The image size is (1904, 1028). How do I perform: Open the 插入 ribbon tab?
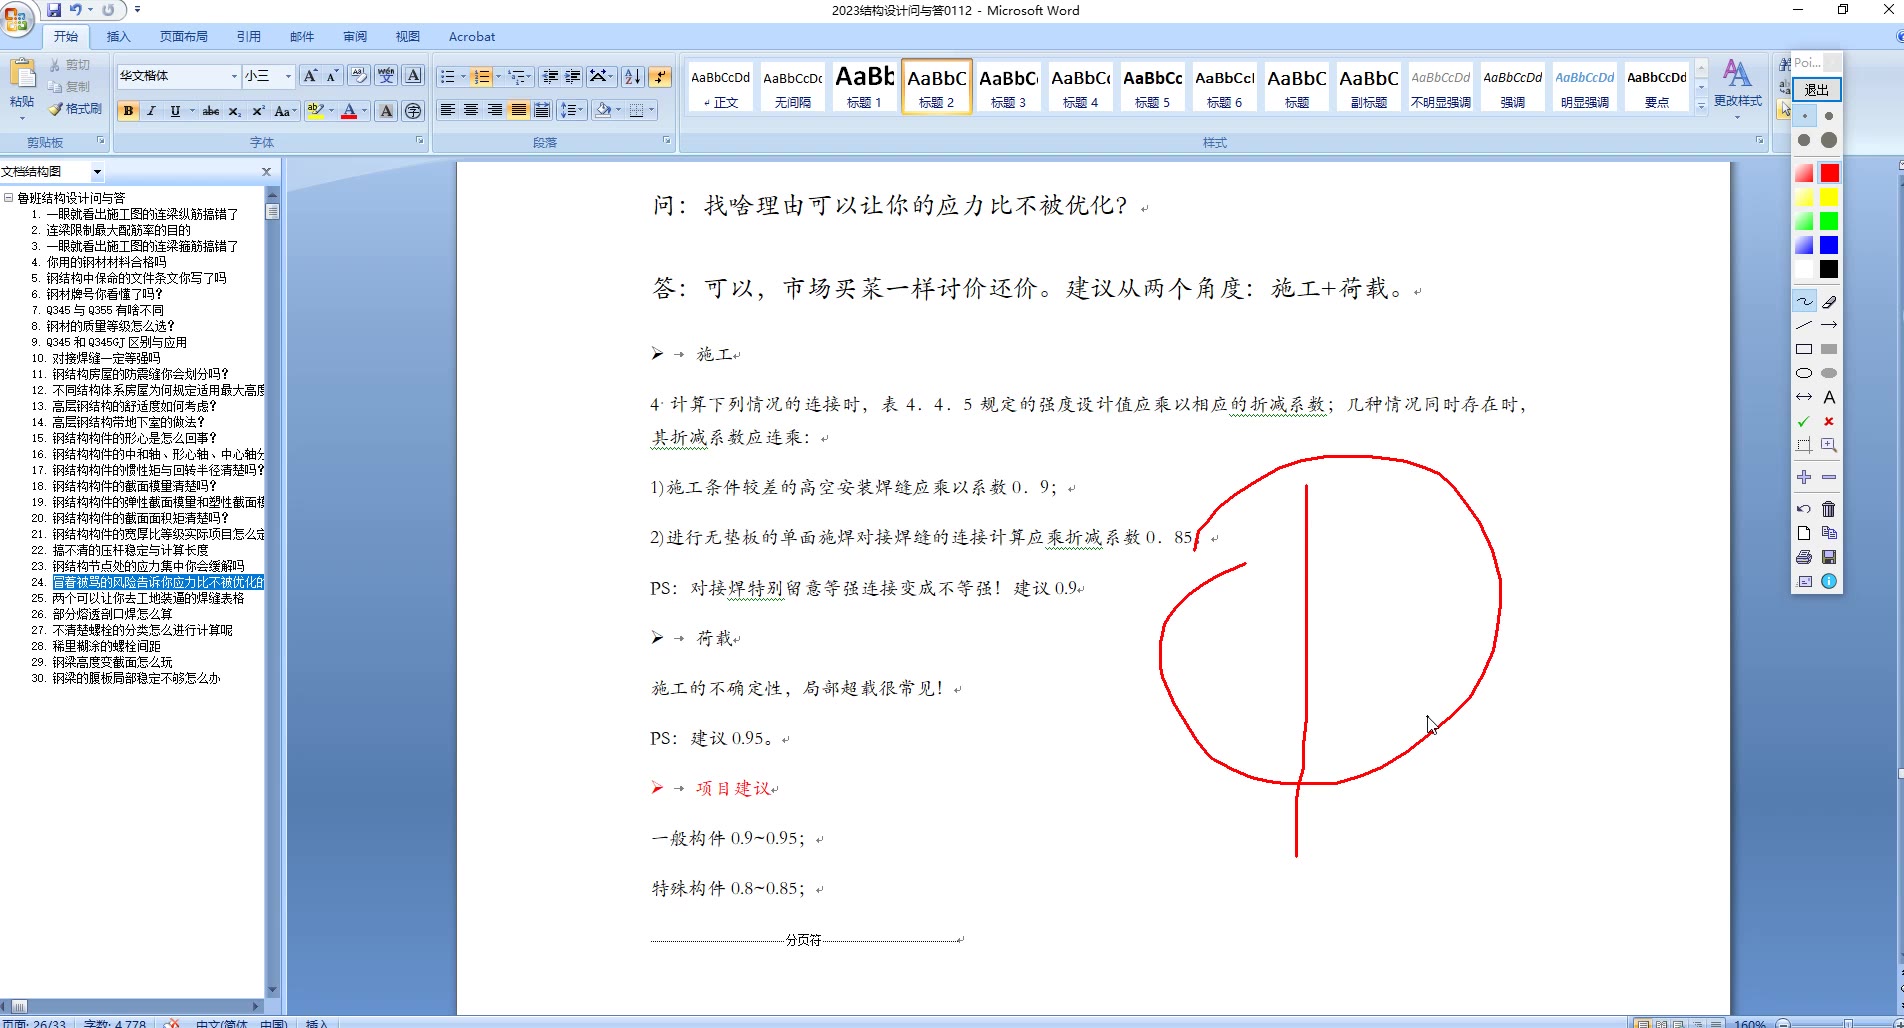coord(118,37)
